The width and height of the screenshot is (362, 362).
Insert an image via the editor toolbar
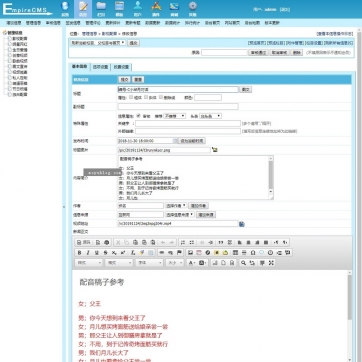click(190, 253)
